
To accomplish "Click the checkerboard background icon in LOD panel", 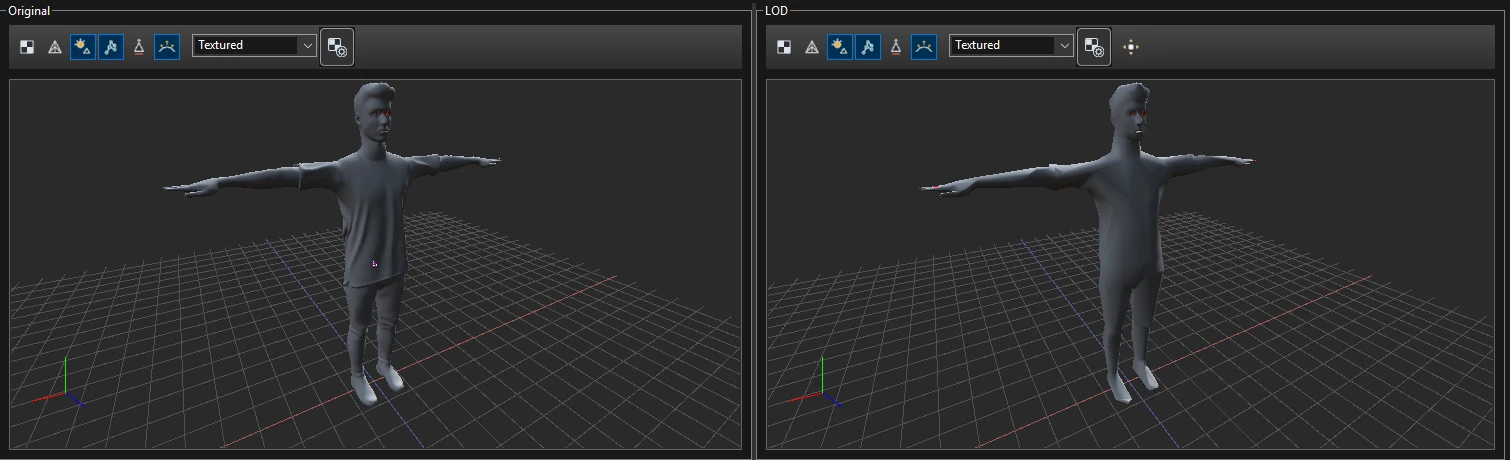I will 784,47.
